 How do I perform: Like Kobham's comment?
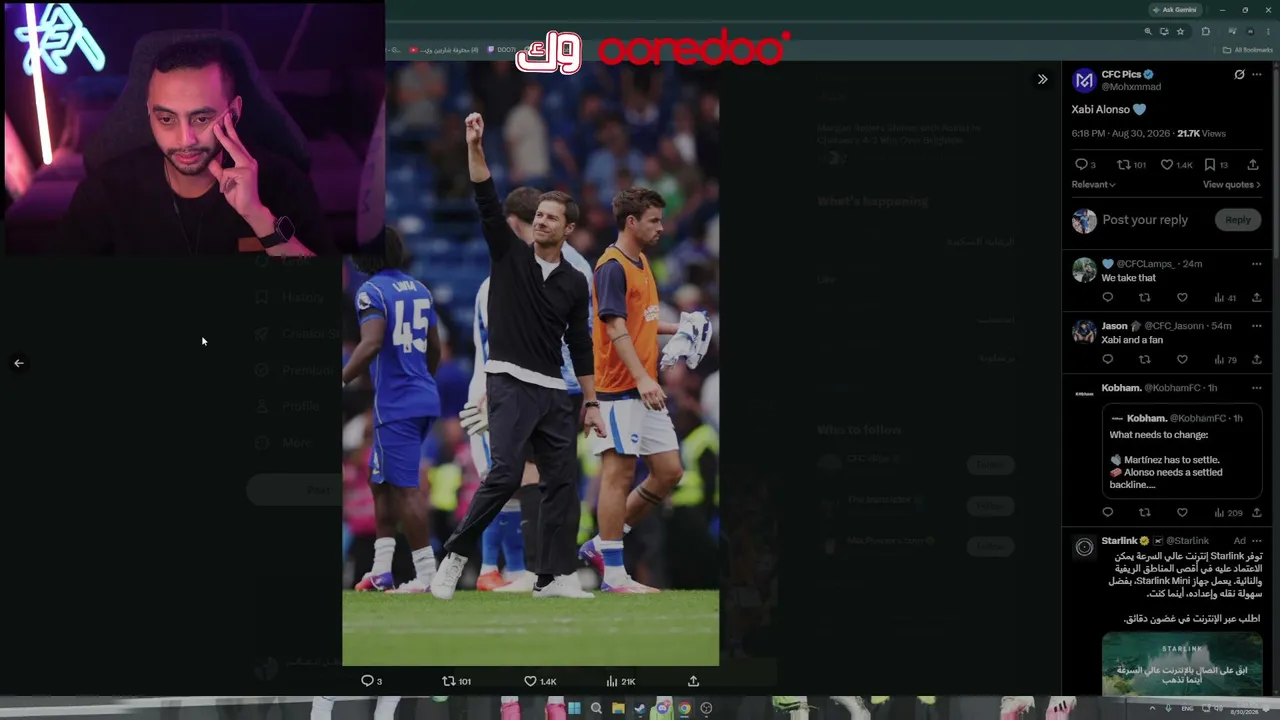(x=1182, y=513)
